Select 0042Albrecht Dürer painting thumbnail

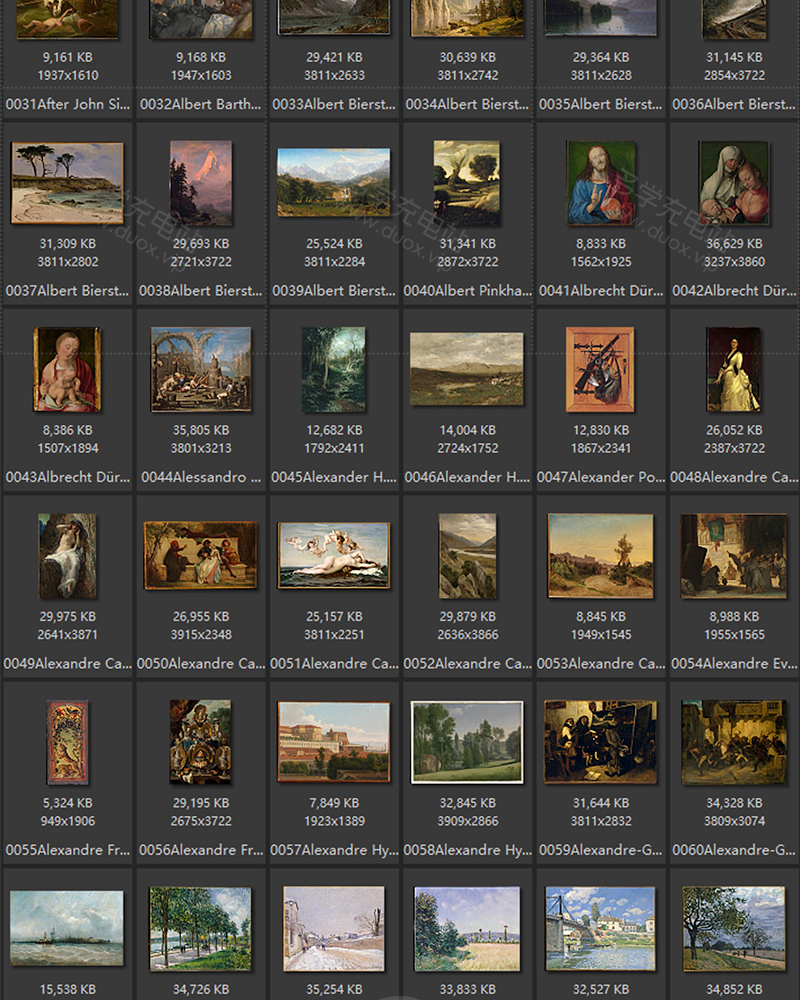click(733, 182)
